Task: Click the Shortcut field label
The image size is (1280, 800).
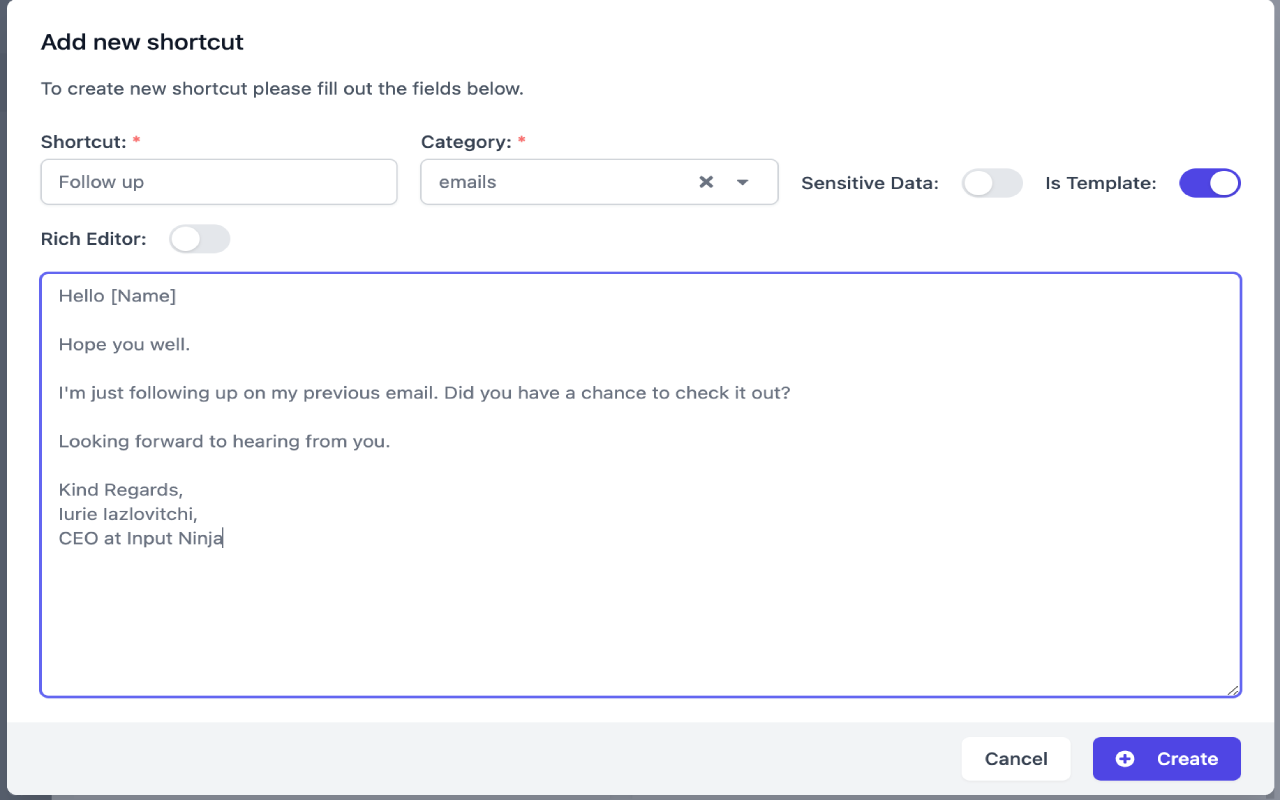Action: coord(84,142)
